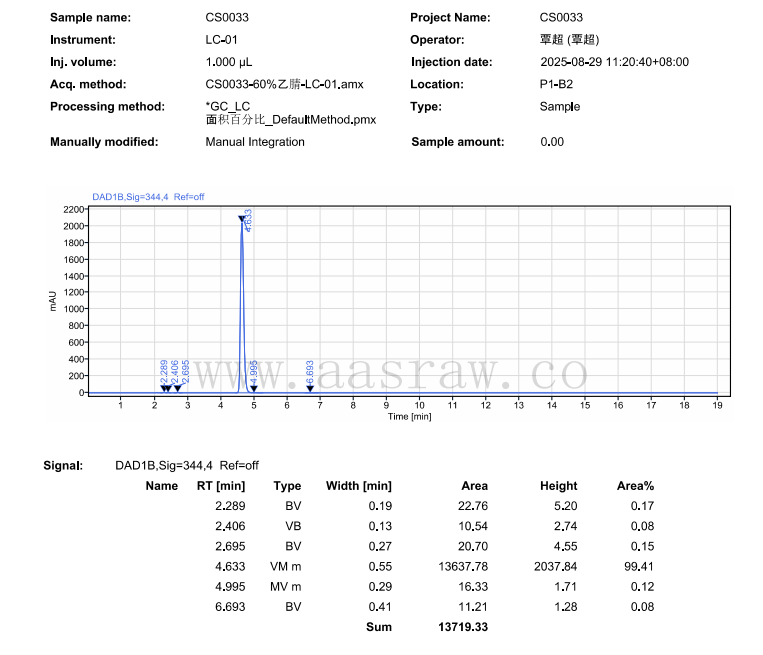The width and height of the screenshot is (763, 655).
Task: Select the Area% column header
Action: pyautogui.click(x=635, y=486)
